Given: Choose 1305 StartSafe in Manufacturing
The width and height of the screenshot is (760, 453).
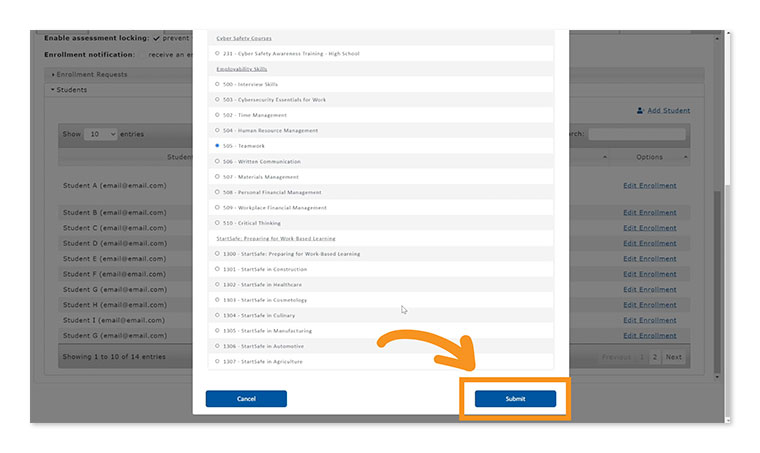Looking at the screenshot, I should click(x=217, y=330).
